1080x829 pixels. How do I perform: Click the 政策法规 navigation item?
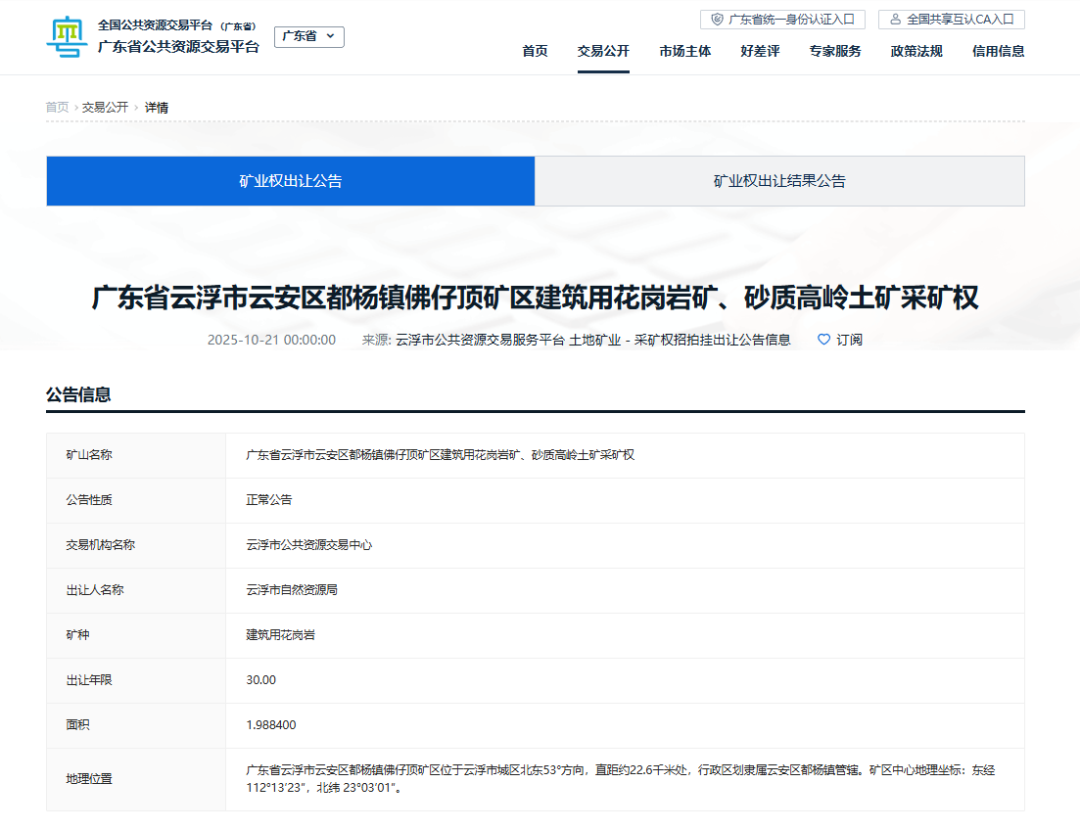click(915, 51)
